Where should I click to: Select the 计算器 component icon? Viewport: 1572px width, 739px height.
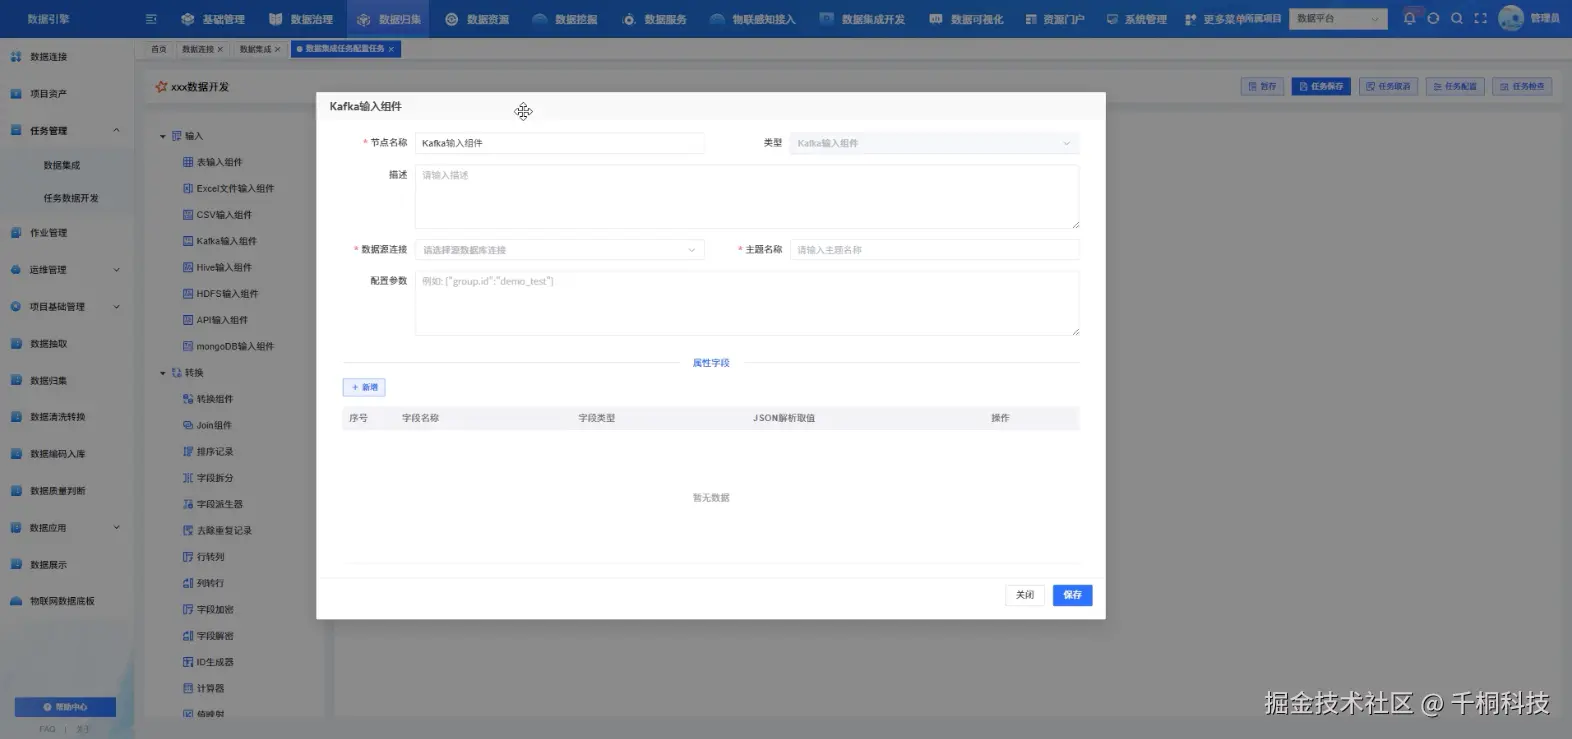click(188, 689)
